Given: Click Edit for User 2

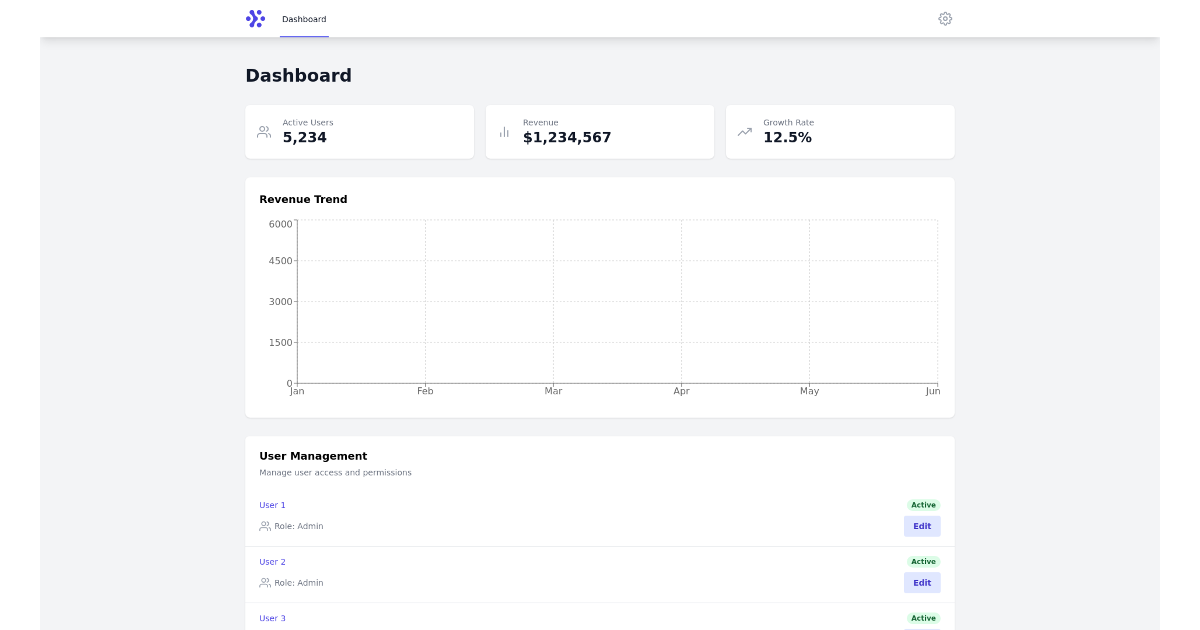Looking at the screenshot, I should tap(921, 583).
